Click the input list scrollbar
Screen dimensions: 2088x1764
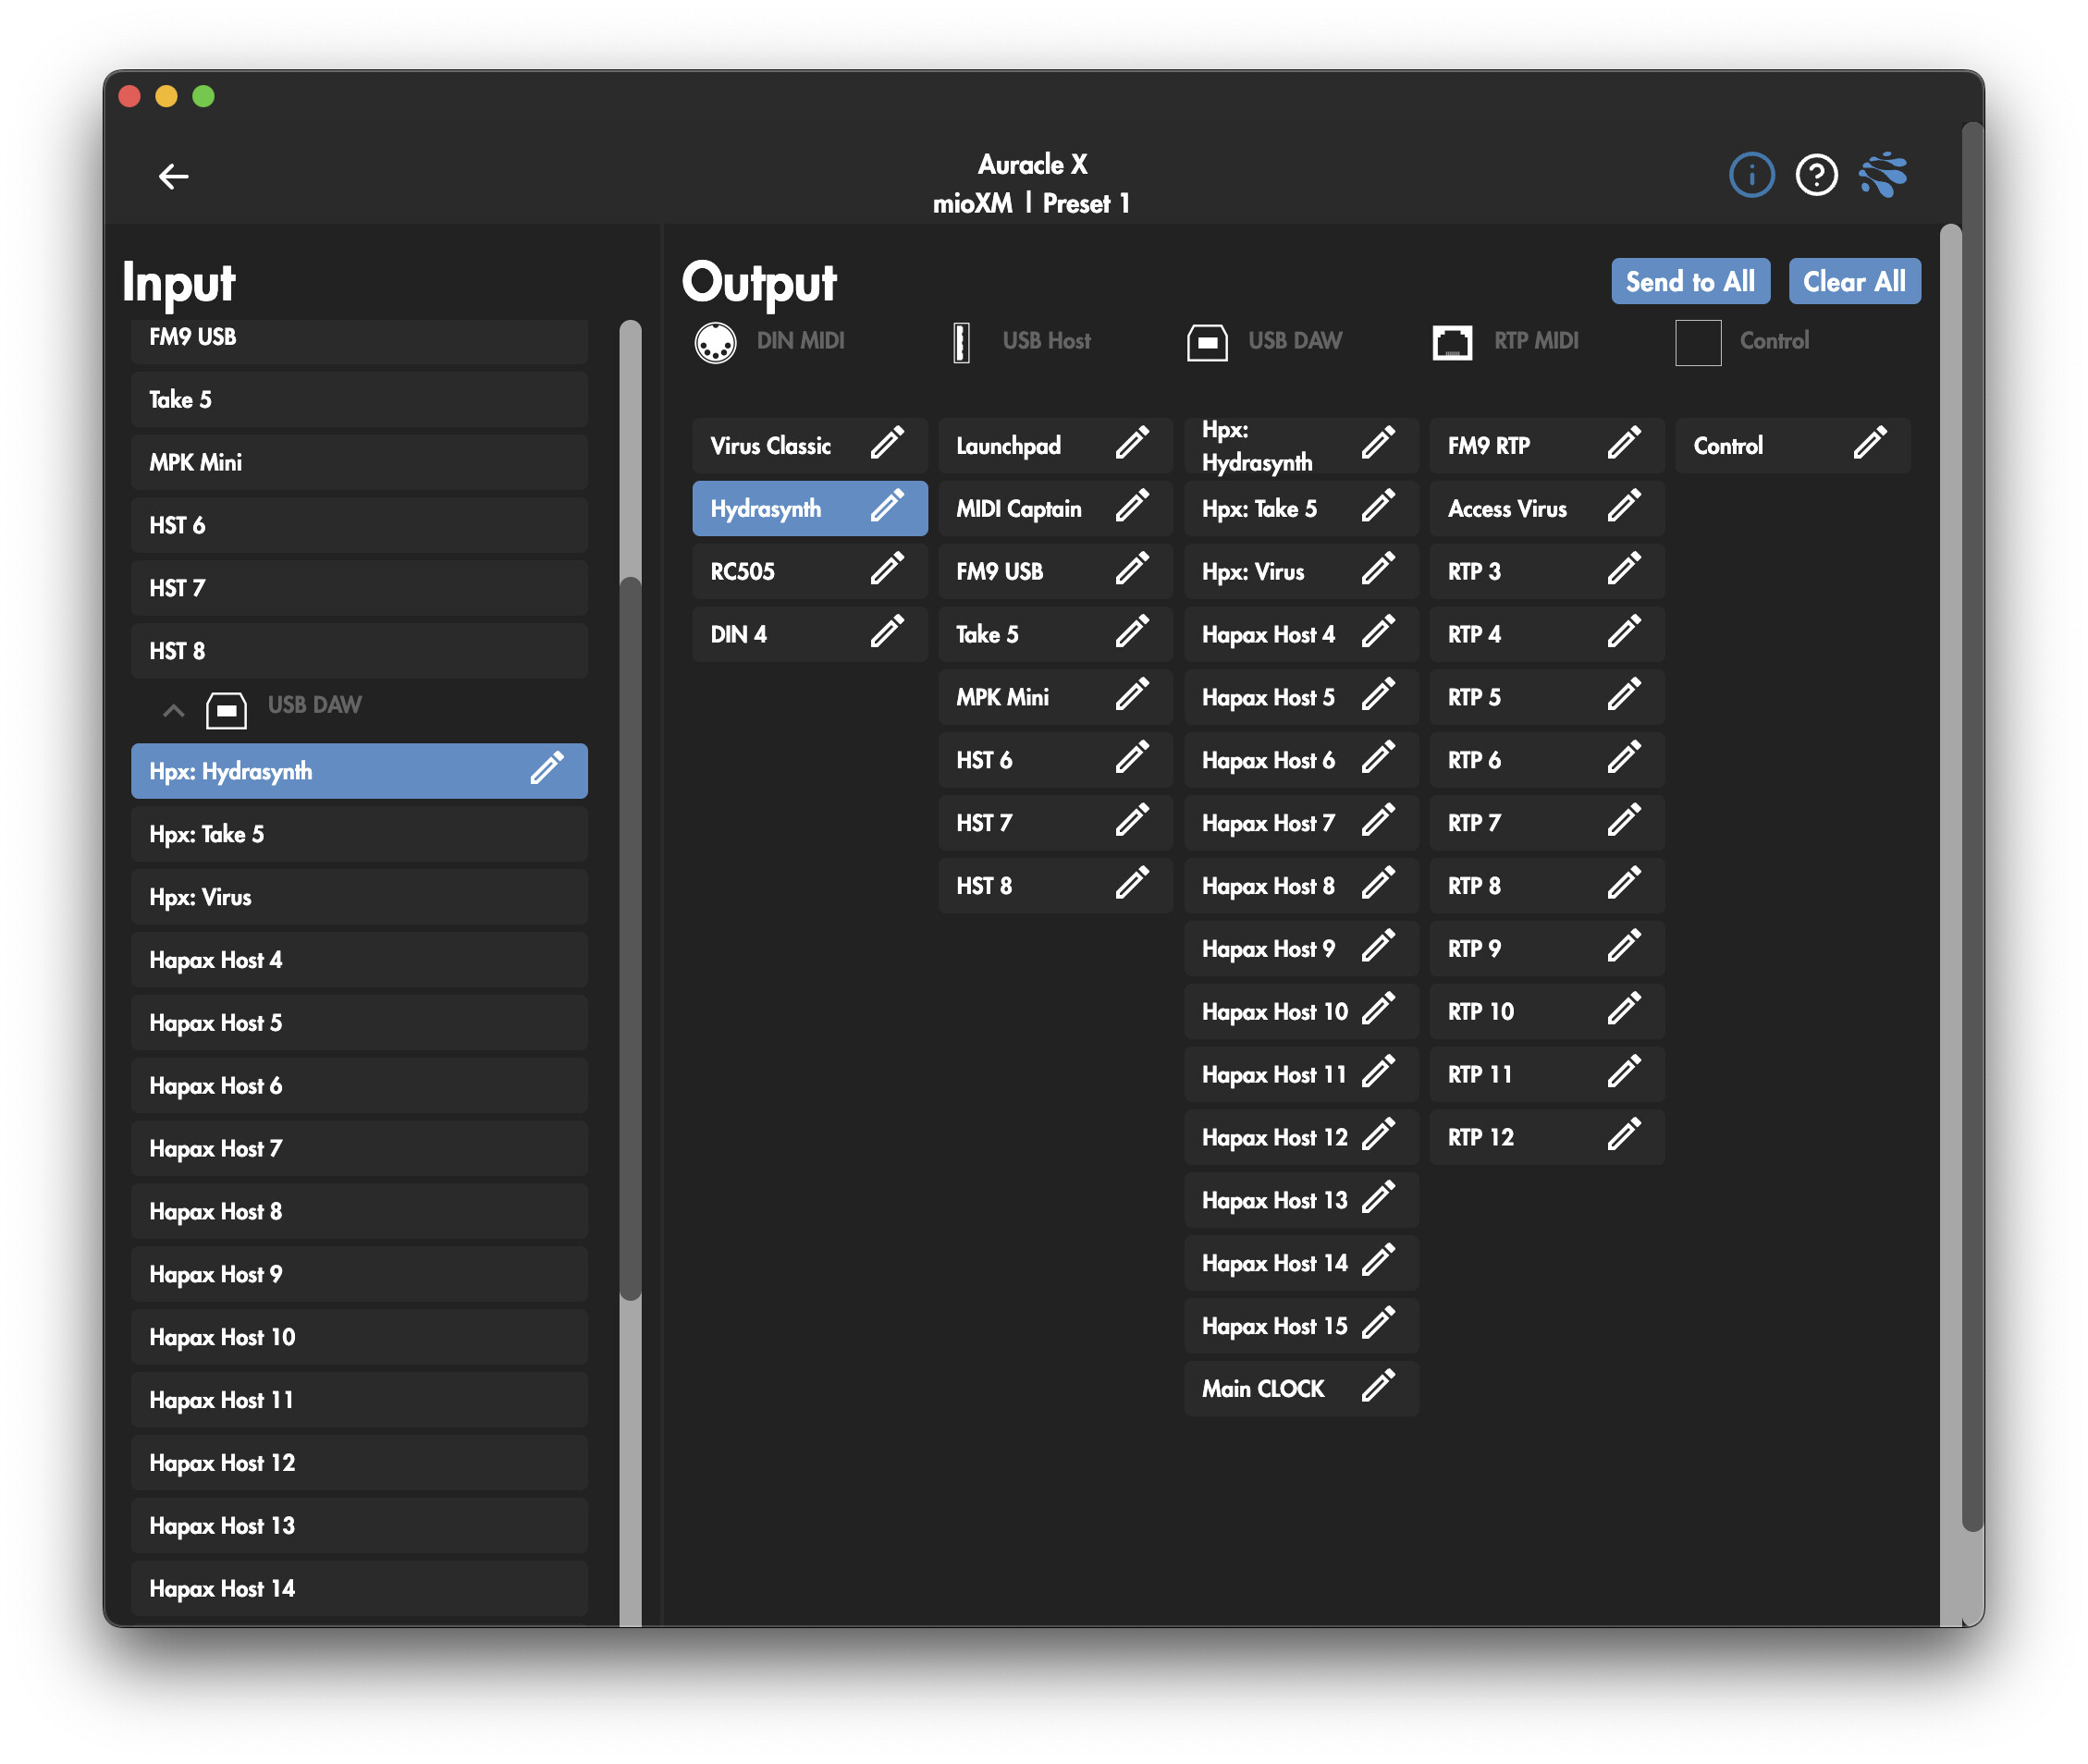(629, 940)
